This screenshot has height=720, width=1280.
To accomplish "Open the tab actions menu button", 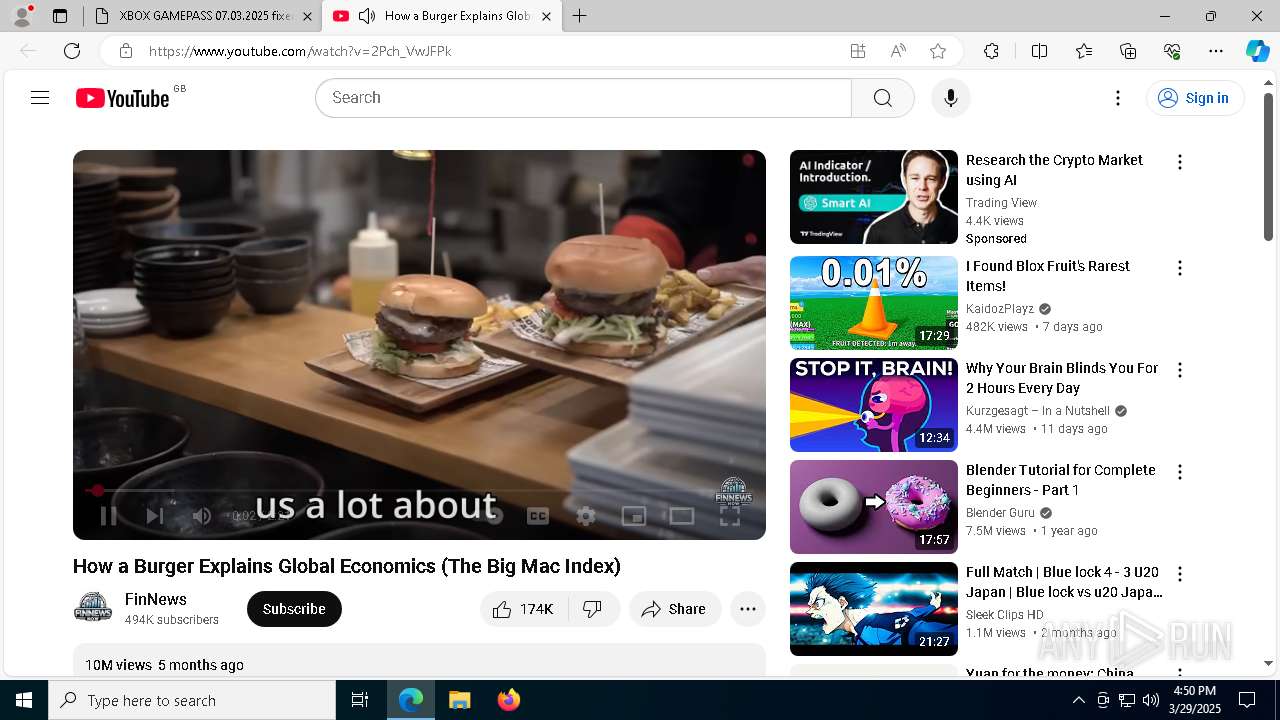I will [60, 16].
